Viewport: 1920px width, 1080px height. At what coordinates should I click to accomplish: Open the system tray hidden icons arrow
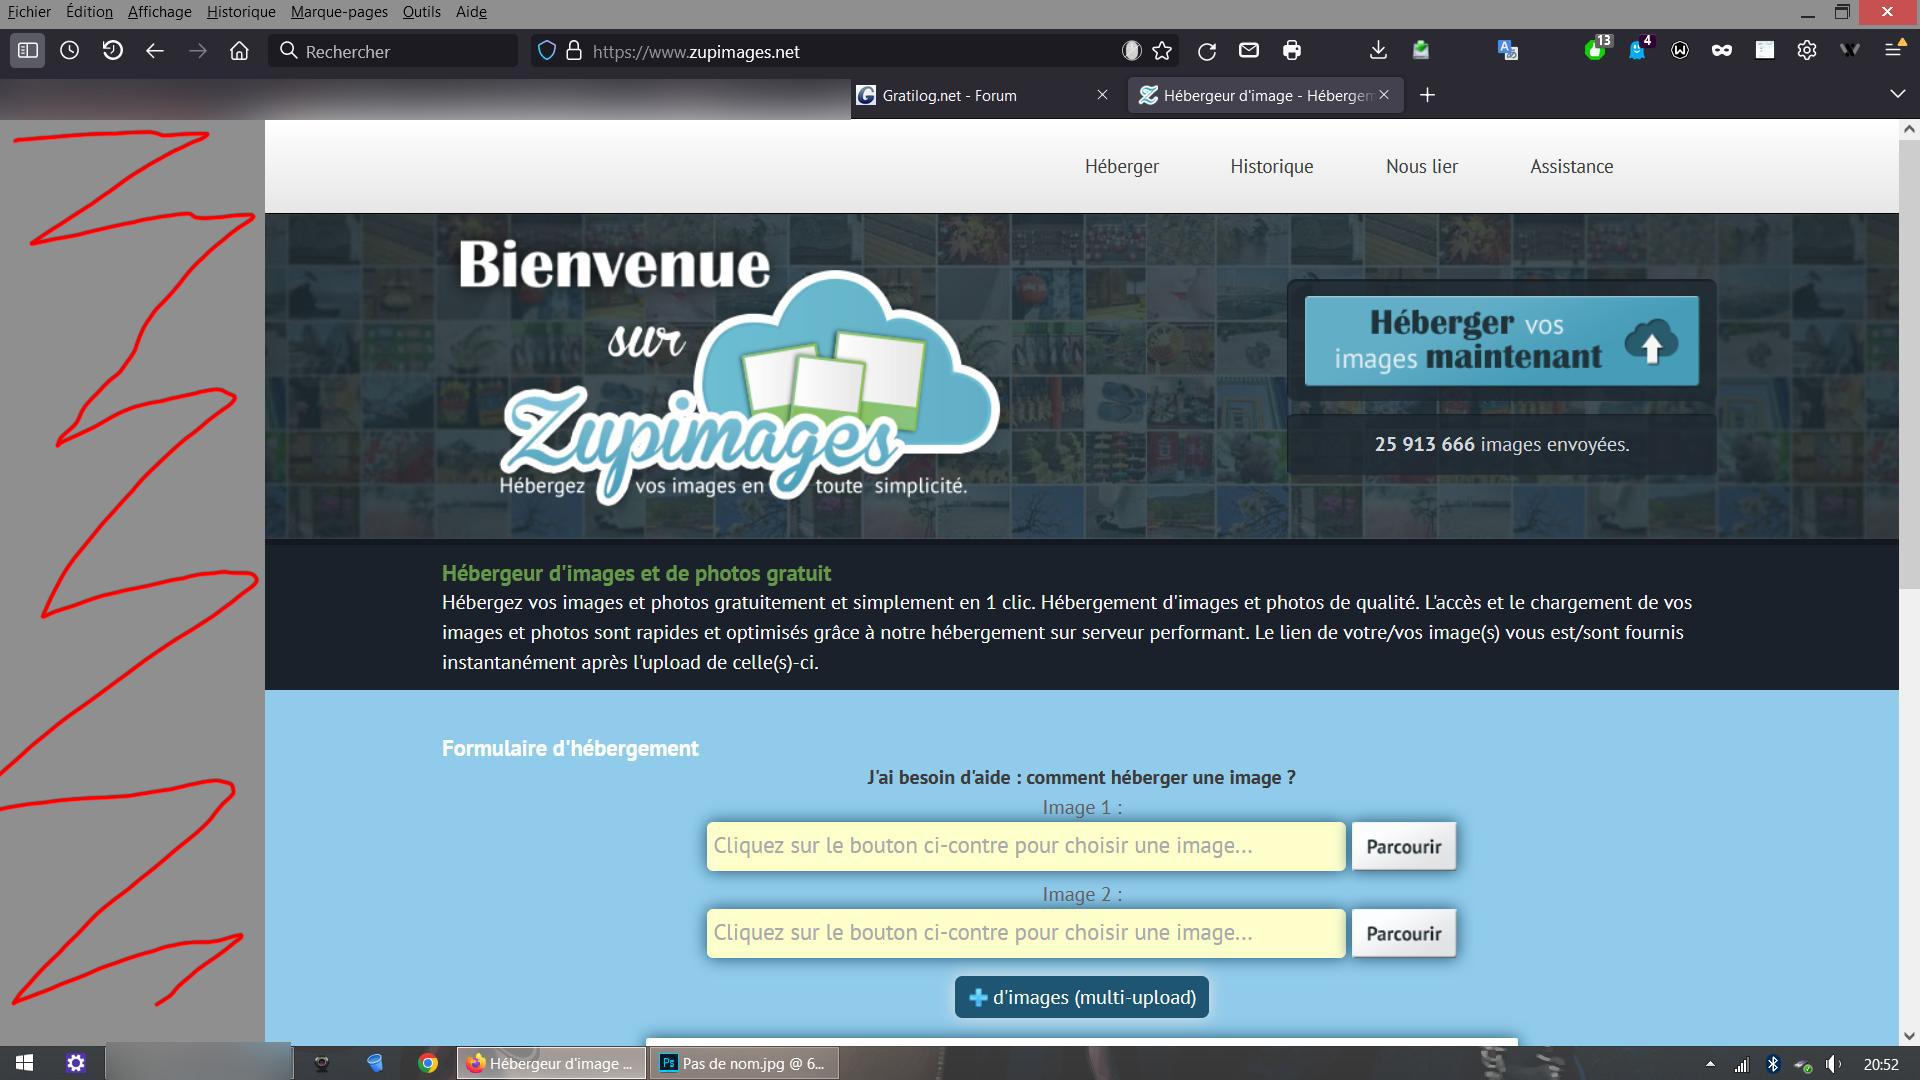point(1710,1064)
